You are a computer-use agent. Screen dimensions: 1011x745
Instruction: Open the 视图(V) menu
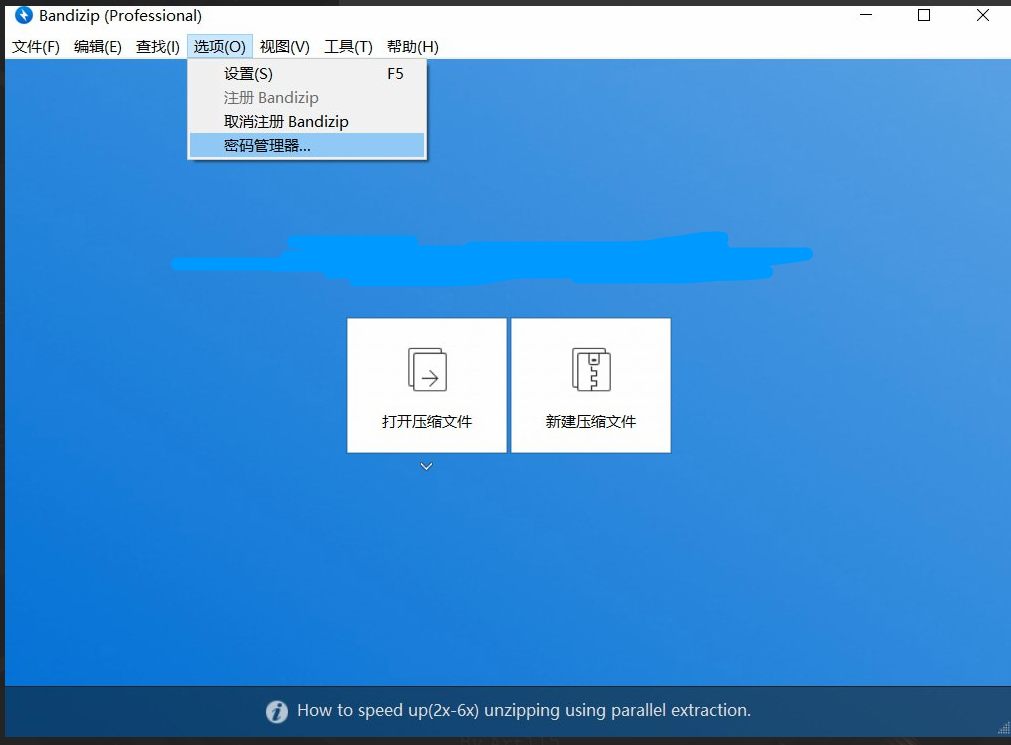pyautogui.click(x=283, y=46)
